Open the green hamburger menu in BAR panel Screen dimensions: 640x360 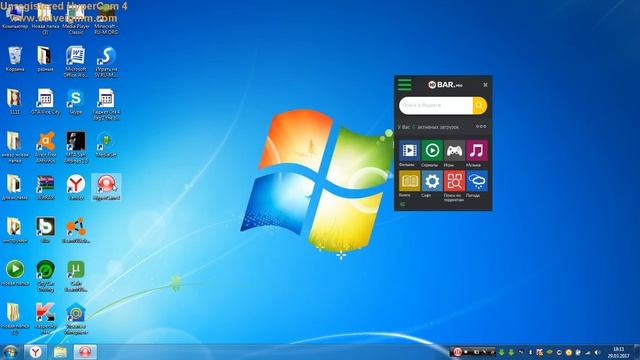tap(404, 84)
